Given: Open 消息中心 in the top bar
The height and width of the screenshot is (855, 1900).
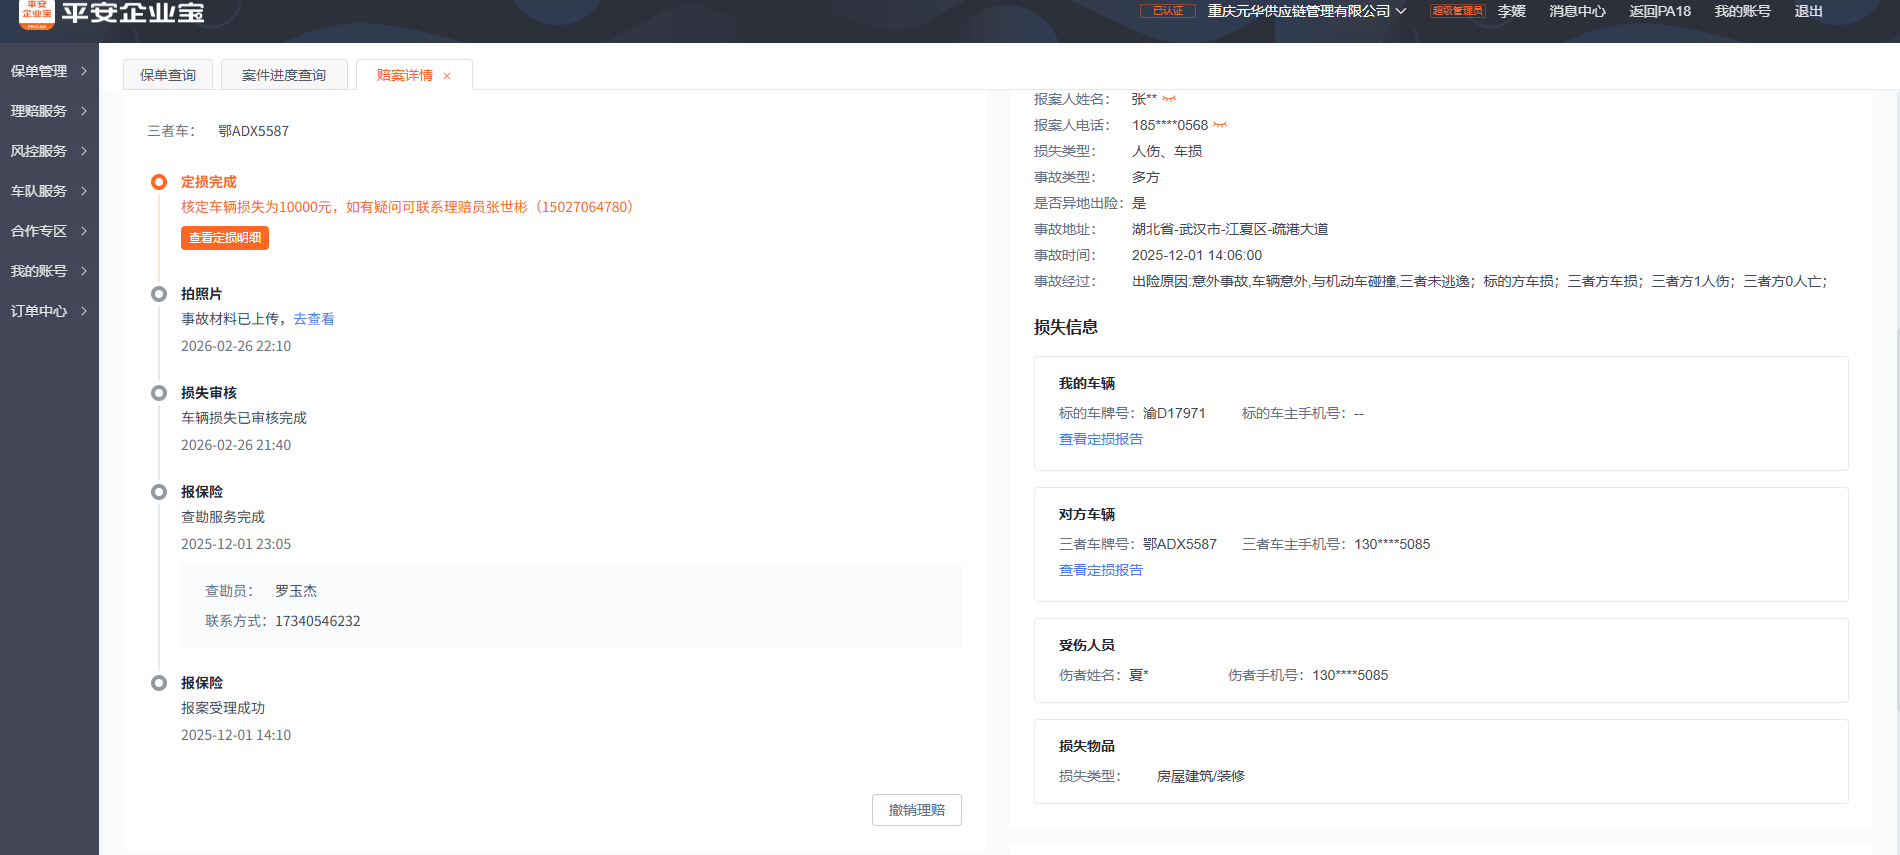Looking at the screenshot, I should tap(1577, 11).
